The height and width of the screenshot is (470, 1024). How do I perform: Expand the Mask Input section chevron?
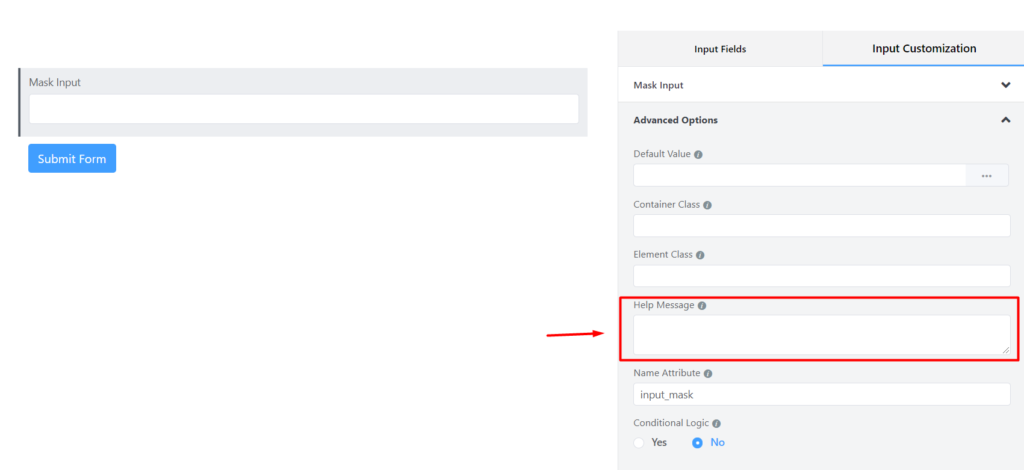tap(1006, 86)
